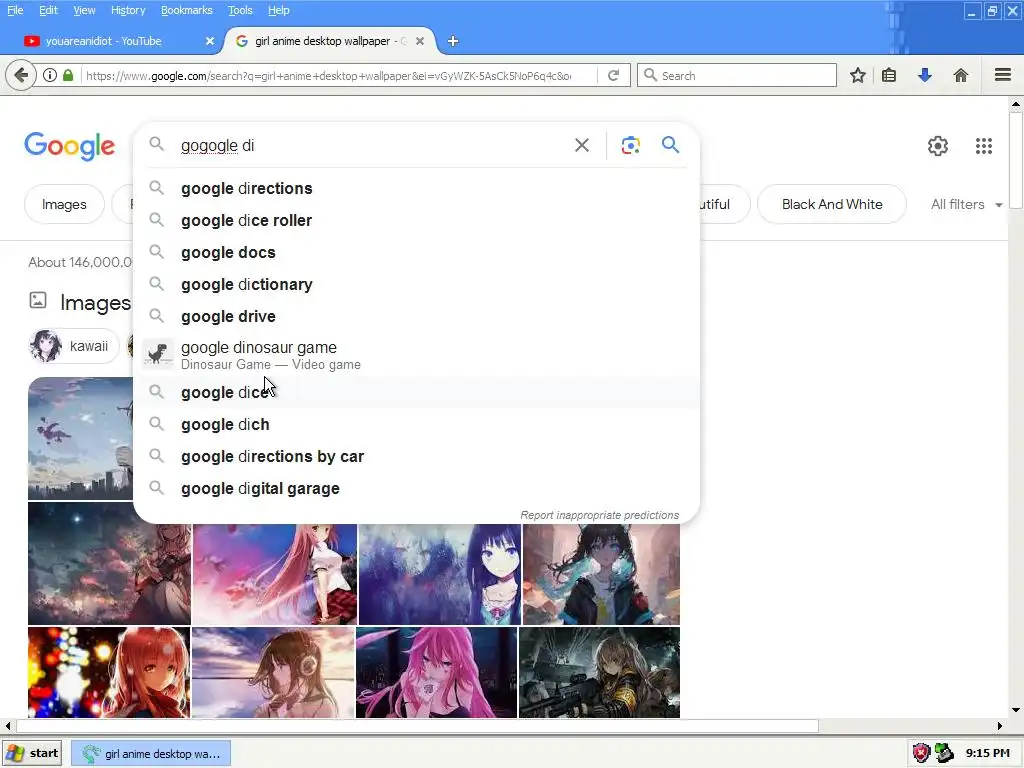This screenshot has width=1024, height=768.
Task: Open the View menu
Action: (84, 10)
